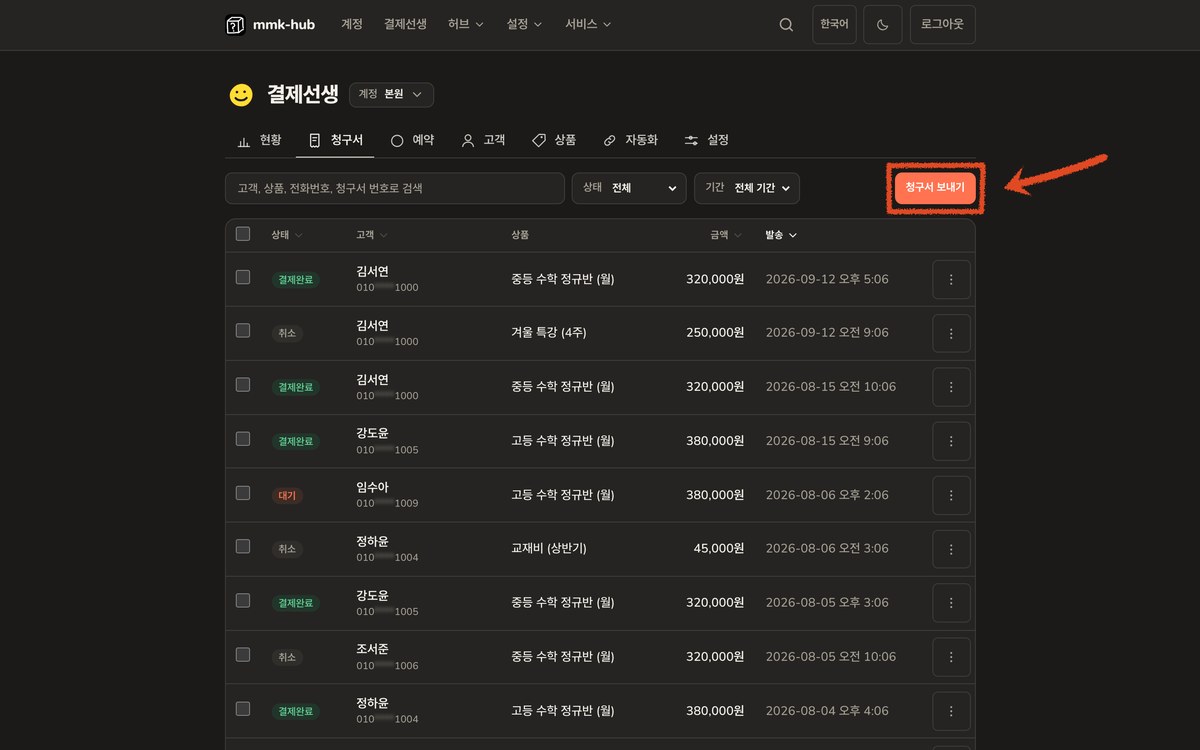Screen dimensions: 1200x750
Task: Switch to the 자동화 tab
Action: 630,140
